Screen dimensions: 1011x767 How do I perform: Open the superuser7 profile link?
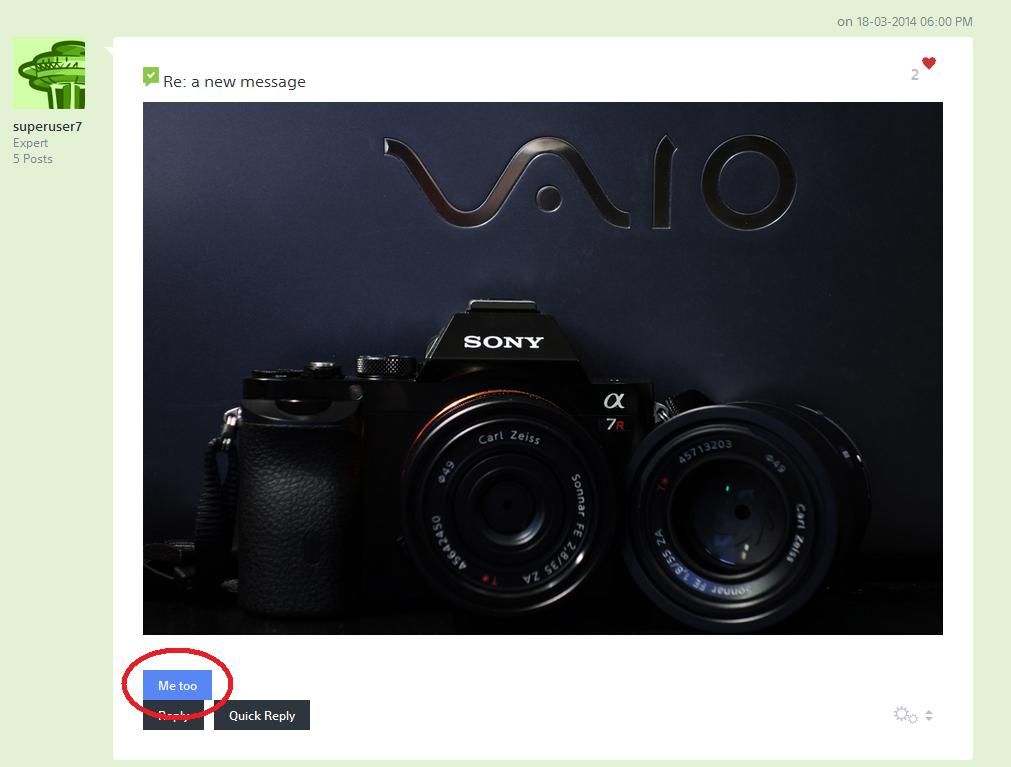[x=47, y=126]
